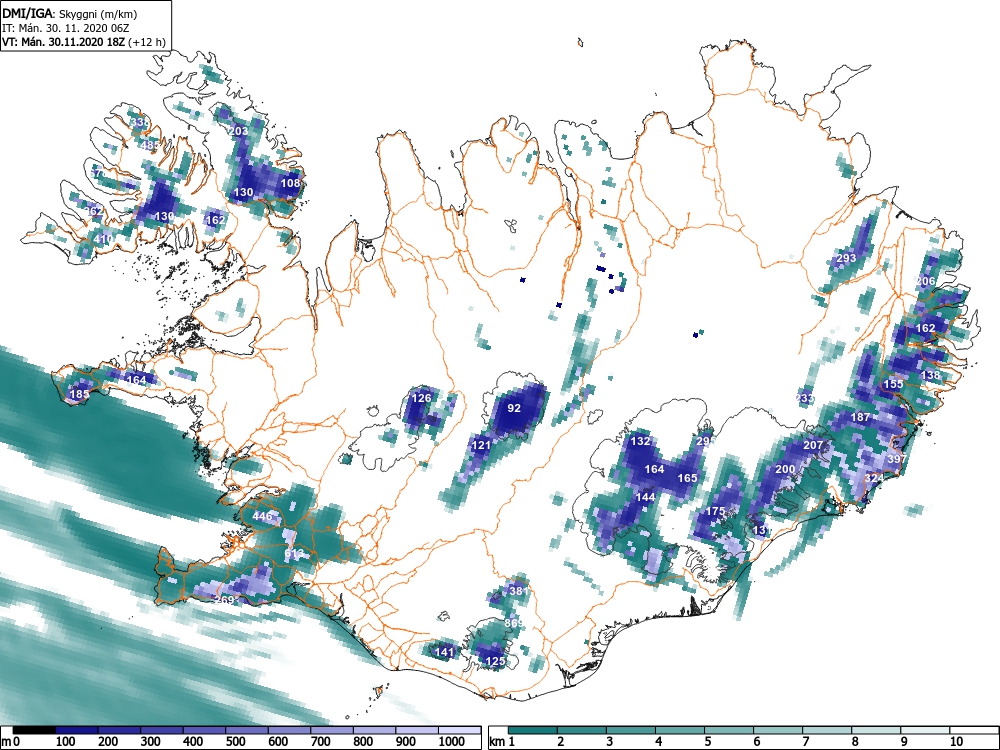Image resolution: width=1000 pixels, height=750 pixels.
Task: Click the '121' visibility label
Action: click(x=481, y=445)
